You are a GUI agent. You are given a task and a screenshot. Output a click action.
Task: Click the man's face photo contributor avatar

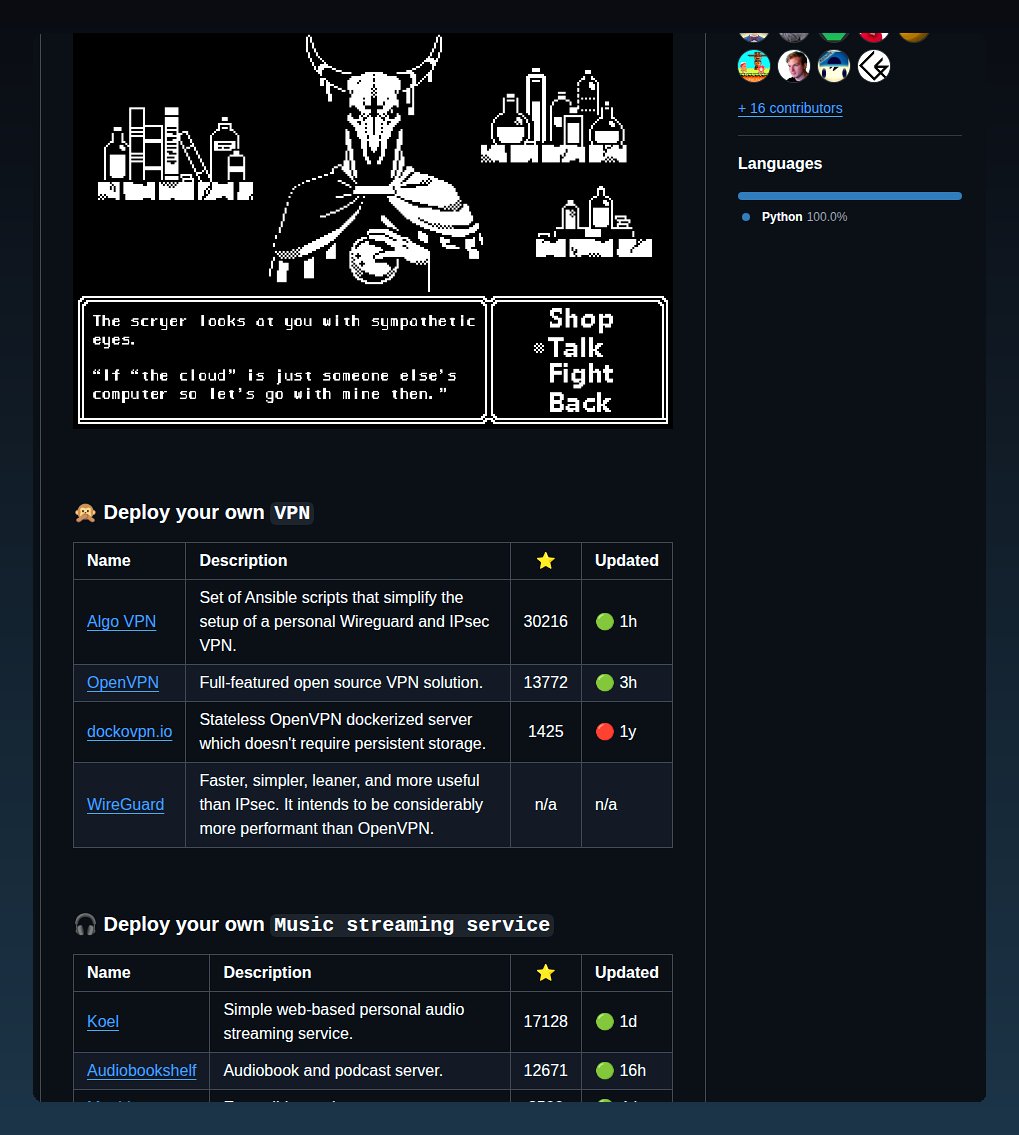click(794, 67)
